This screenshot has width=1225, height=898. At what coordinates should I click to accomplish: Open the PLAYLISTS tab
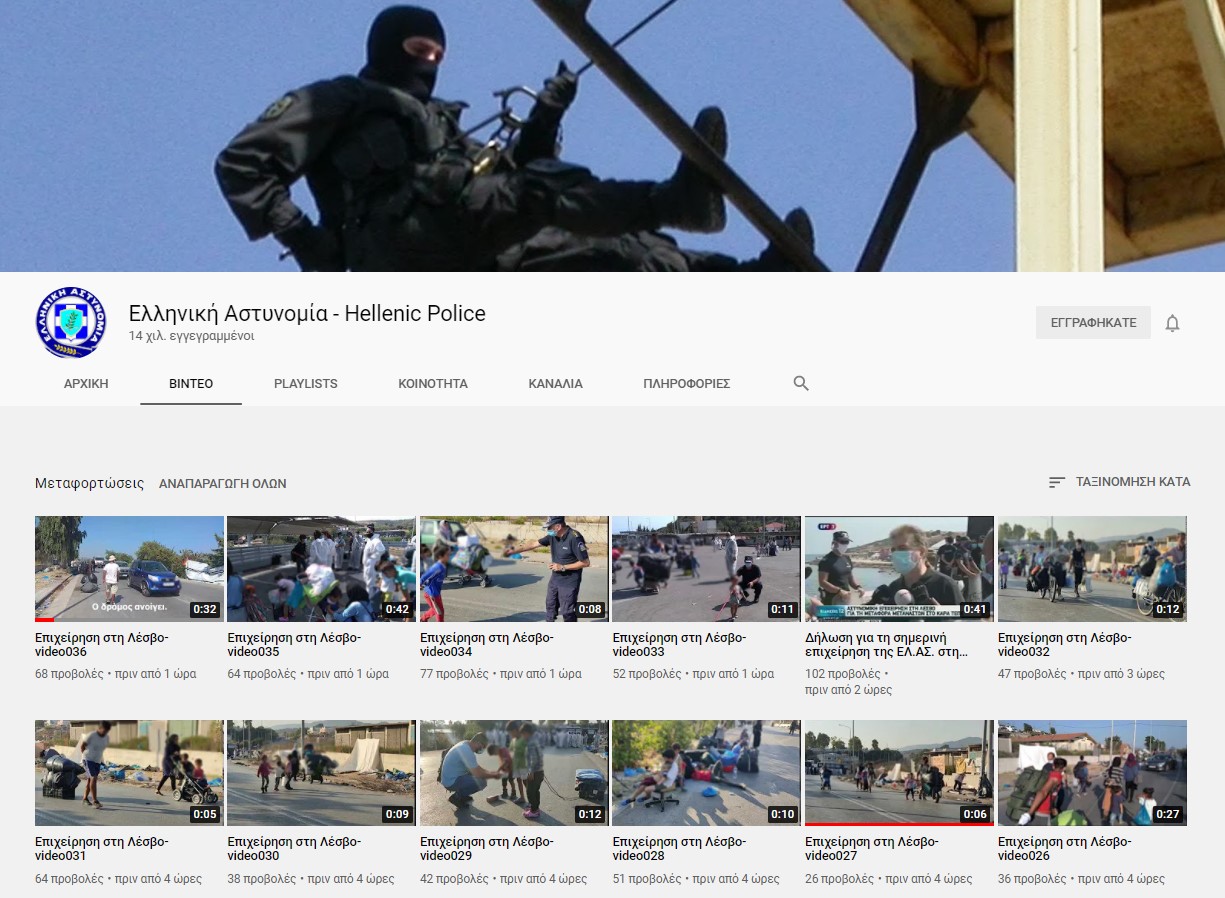coord(305,384)
